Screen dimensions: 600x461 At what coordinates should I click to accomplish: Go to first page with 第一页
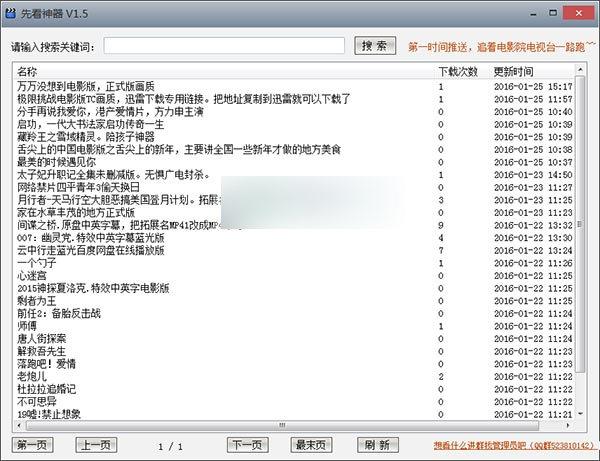[x=33, y=445]
